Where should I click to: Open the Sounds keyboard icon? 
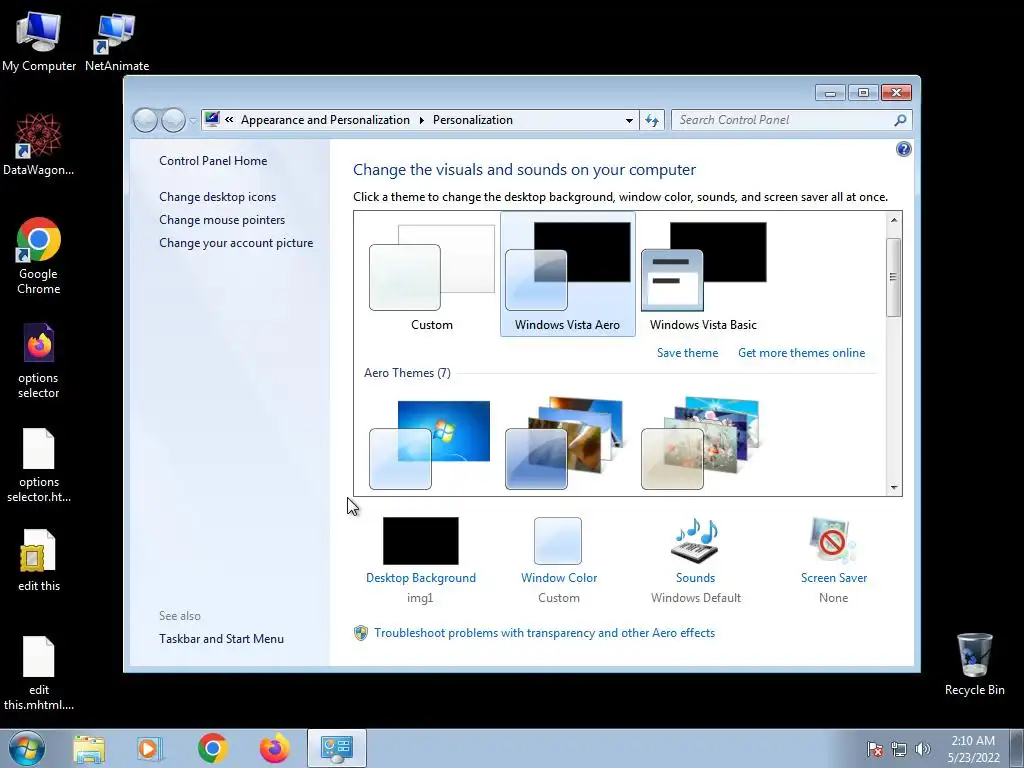(x=695, y=541)
